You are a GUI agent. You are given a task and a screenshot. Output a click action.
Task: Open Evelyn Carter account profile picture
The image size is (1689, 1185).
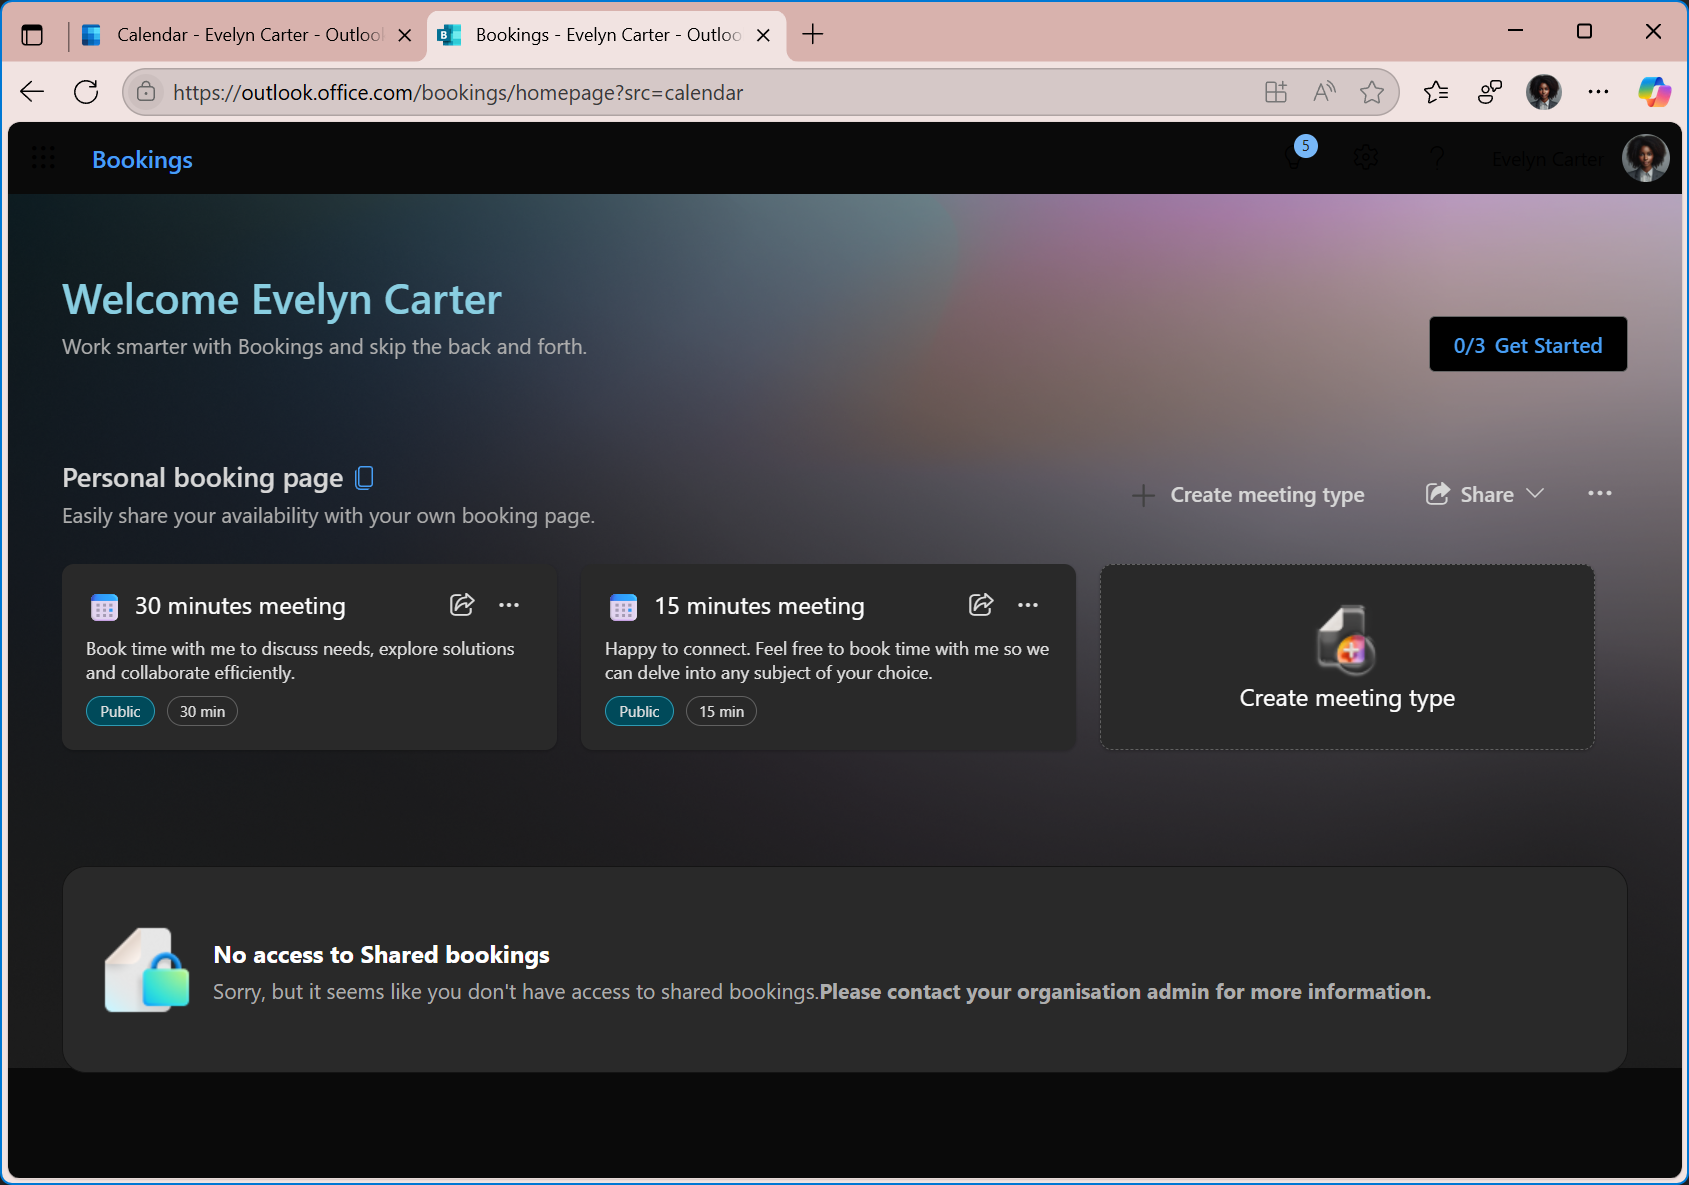(1645, 158)
